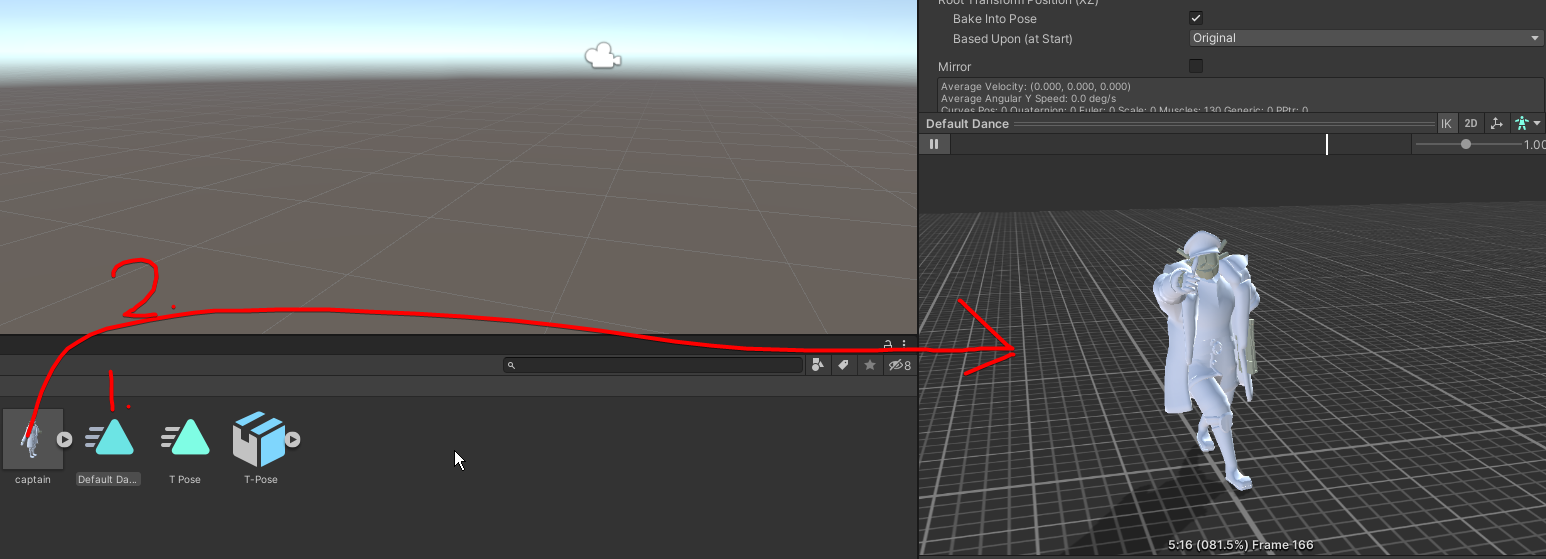Expand the T-Pose asset sub-items arrow

point(292,439)
